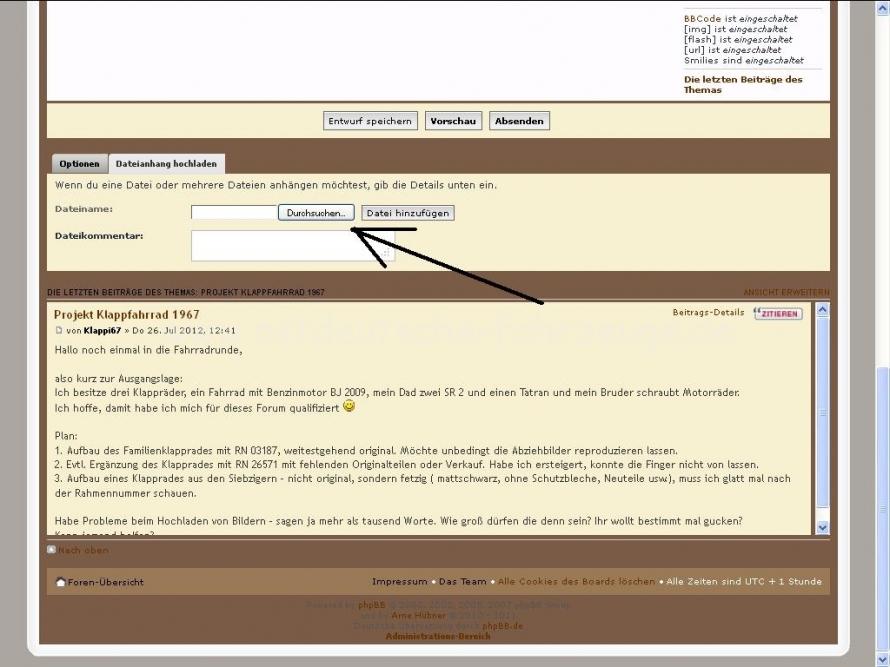Screen dimensions: 890x667
Task: Select the Dateianhang hochladen tab
Action: [167, 164]
